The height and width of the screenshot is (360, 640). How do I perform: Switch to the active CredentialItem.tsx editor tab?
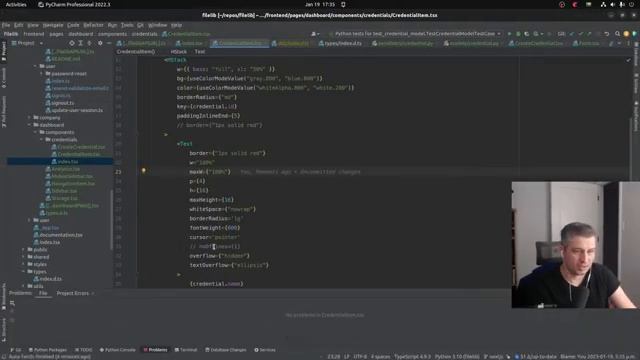pos(240,43)
